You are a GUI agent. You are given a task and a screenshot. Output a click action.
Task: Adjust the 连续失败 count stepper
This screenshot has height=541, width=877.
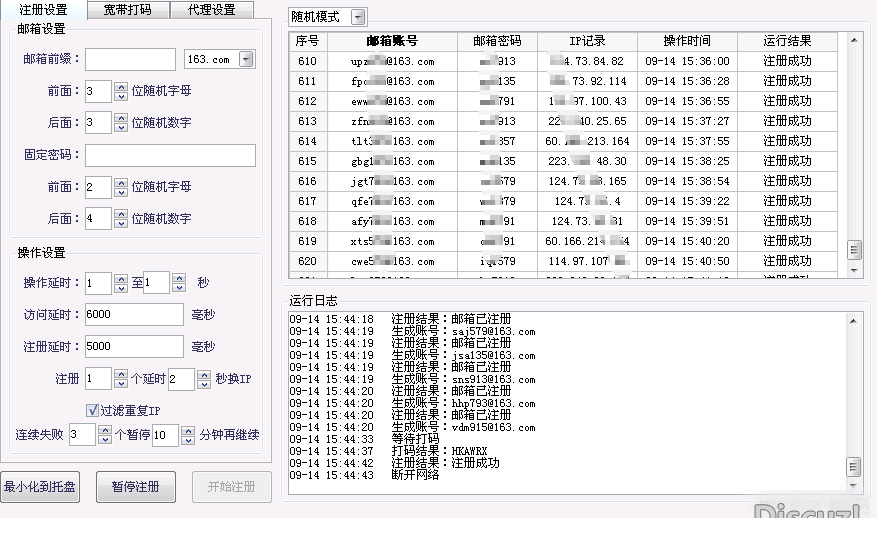(105, 435)
